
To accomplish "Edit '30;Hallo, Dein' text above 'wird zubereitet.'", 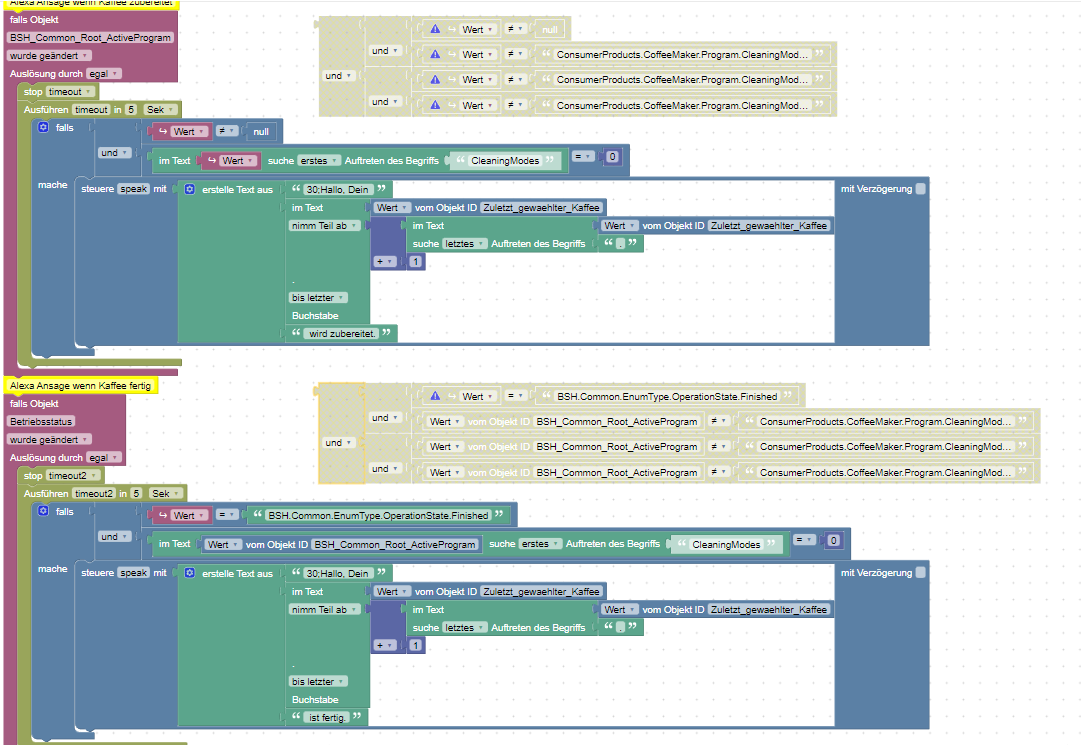I will point(337,190).
